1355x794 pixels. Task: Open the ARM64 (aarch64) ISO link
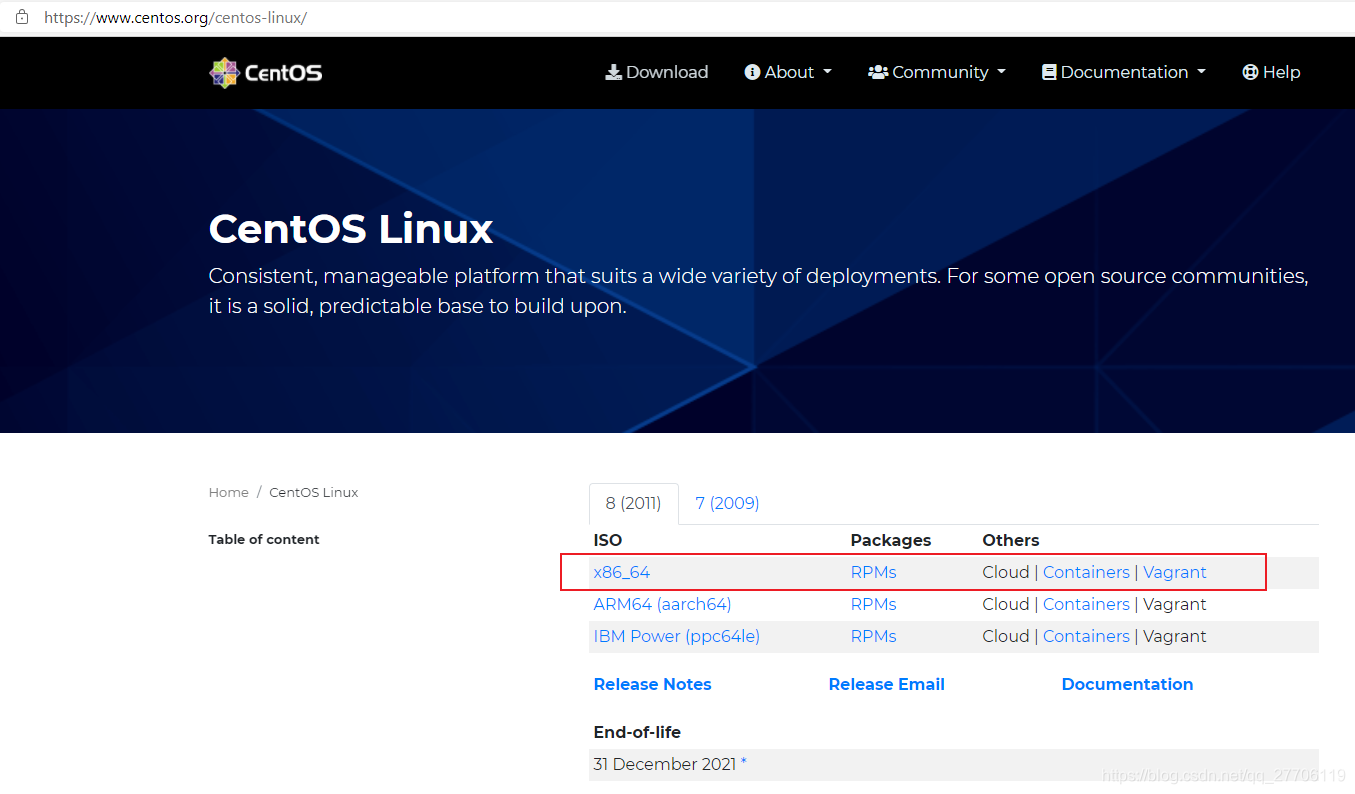(662, 604)
